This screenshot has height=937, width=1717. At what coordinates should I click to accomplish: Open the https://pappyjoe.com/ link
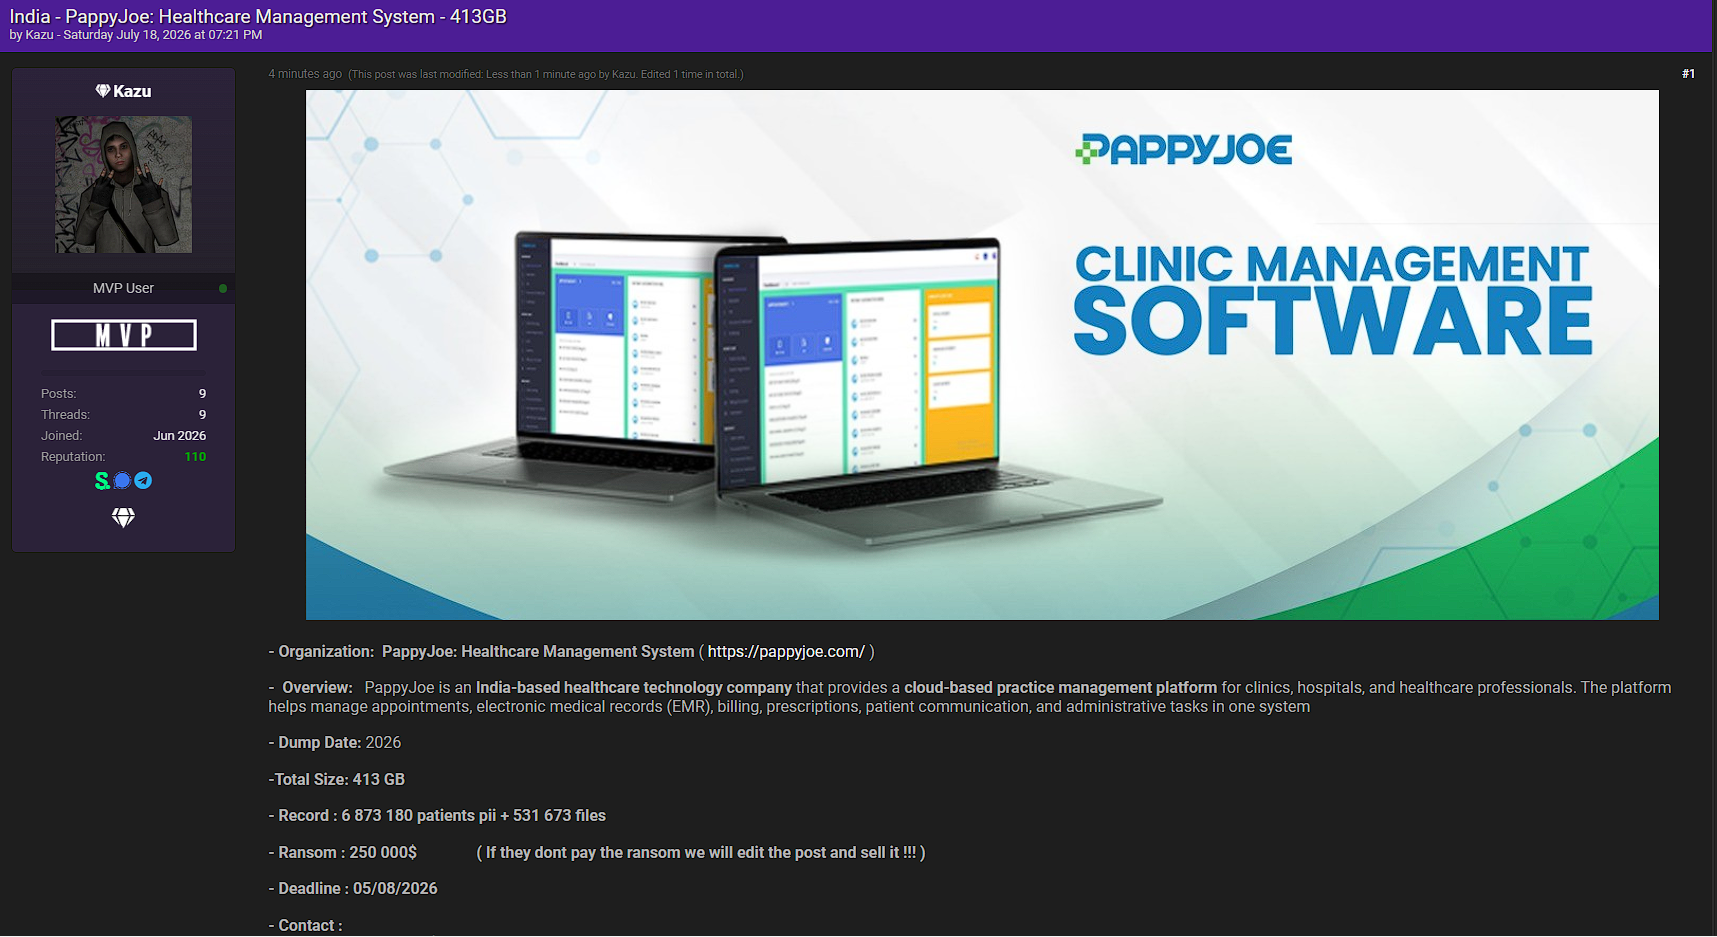(x=786, y=652)
